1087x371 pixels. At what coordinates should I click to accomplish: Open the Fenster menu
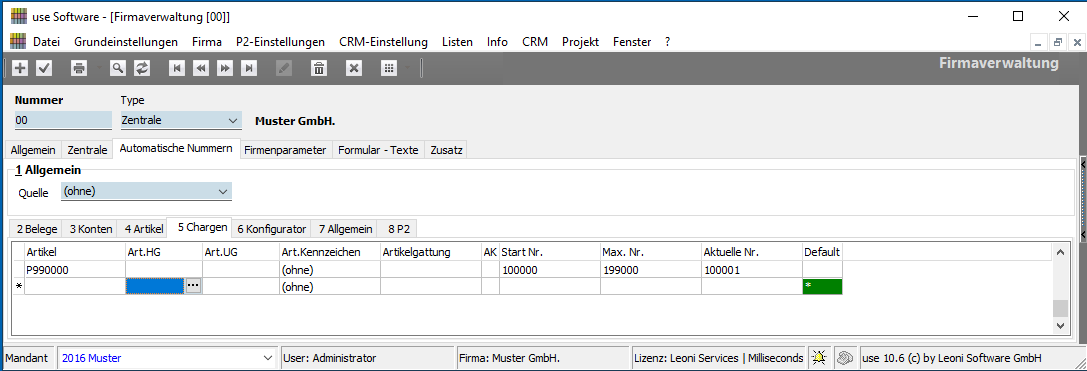coord(632,42)
